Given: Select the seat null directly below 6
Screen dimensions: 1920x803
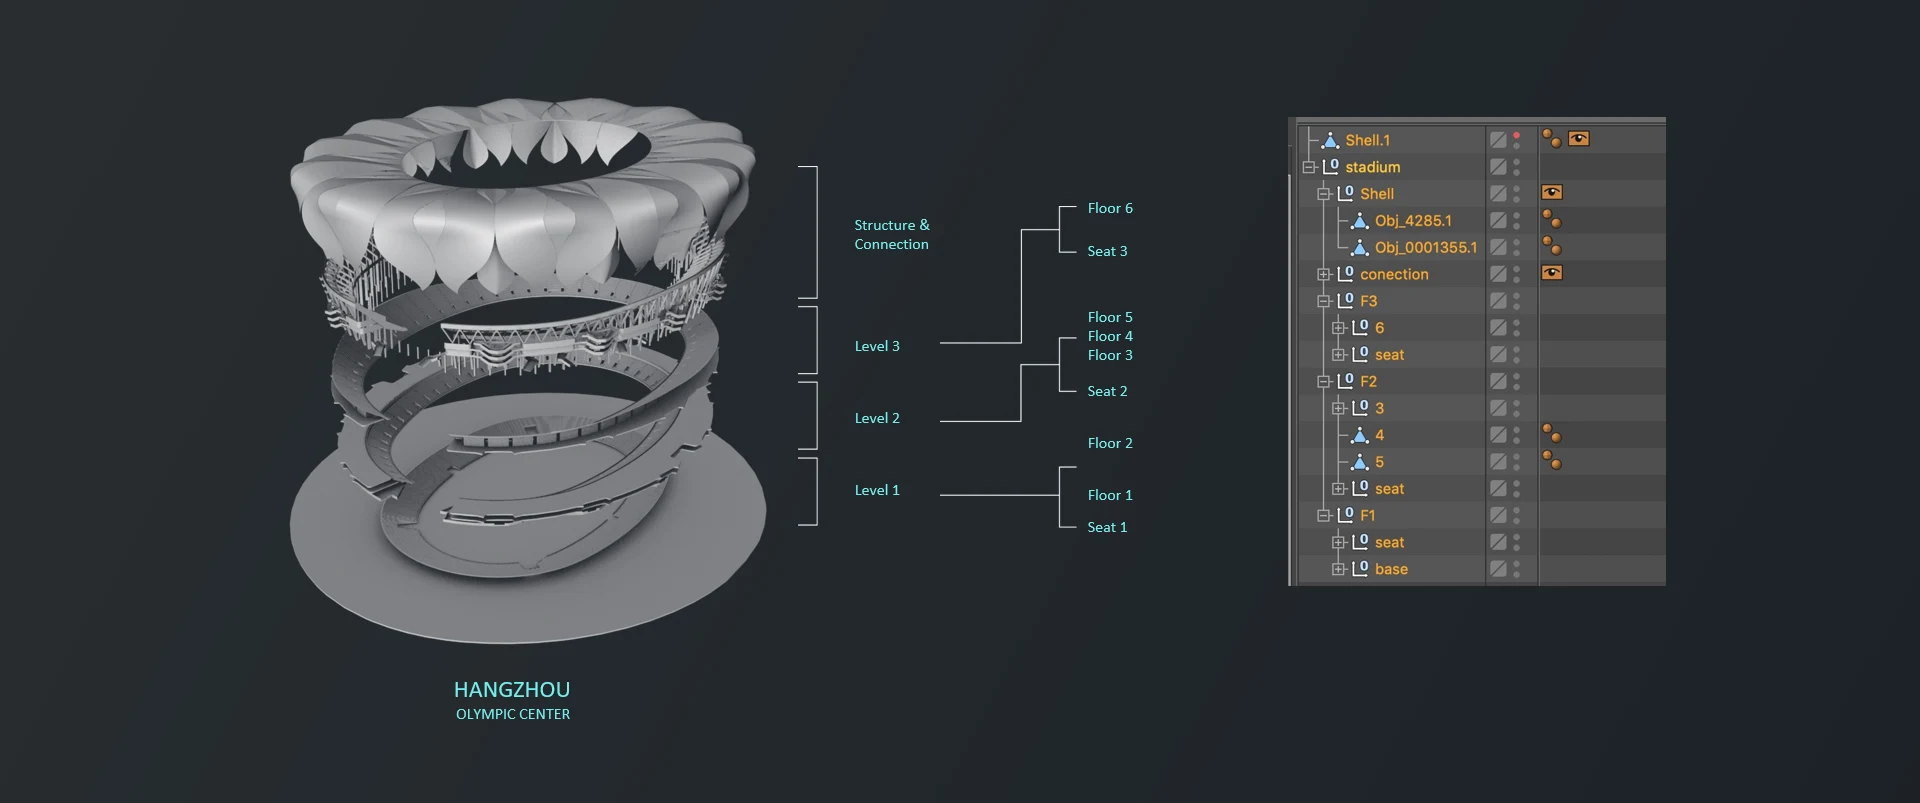Looking at the screenshot, I should [x=1389, y=355].
